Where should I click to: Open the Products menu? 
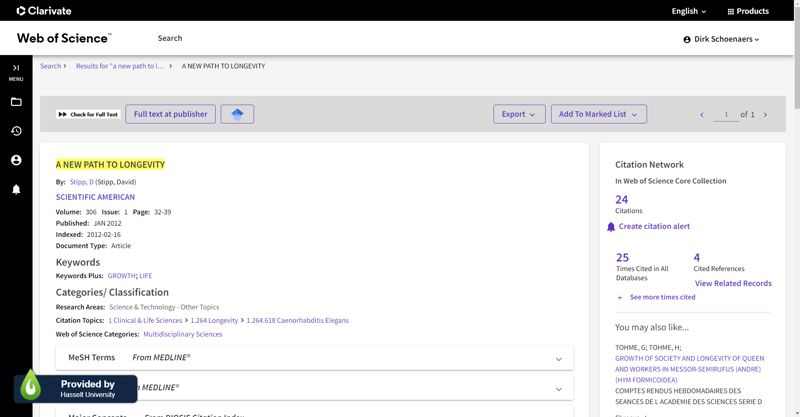748,11
